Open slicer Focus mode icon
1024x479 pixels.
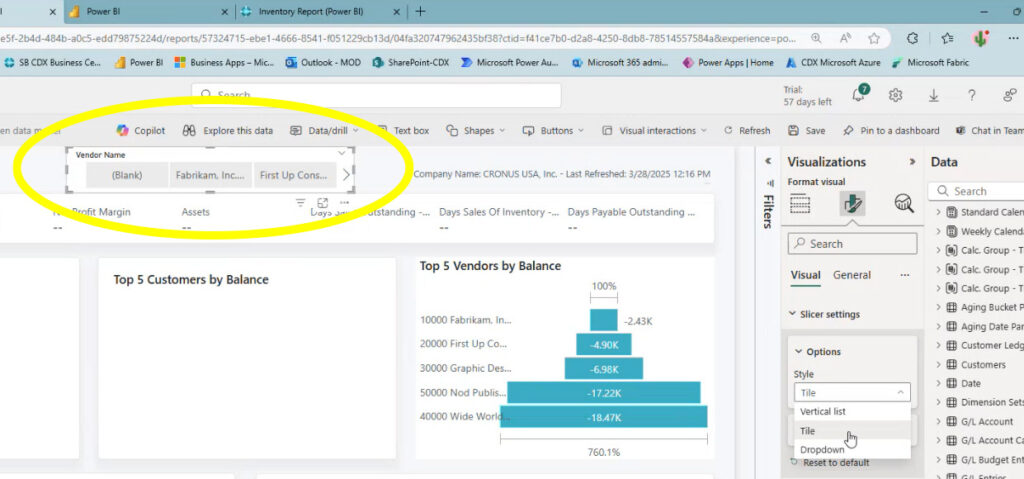[323, 203]
